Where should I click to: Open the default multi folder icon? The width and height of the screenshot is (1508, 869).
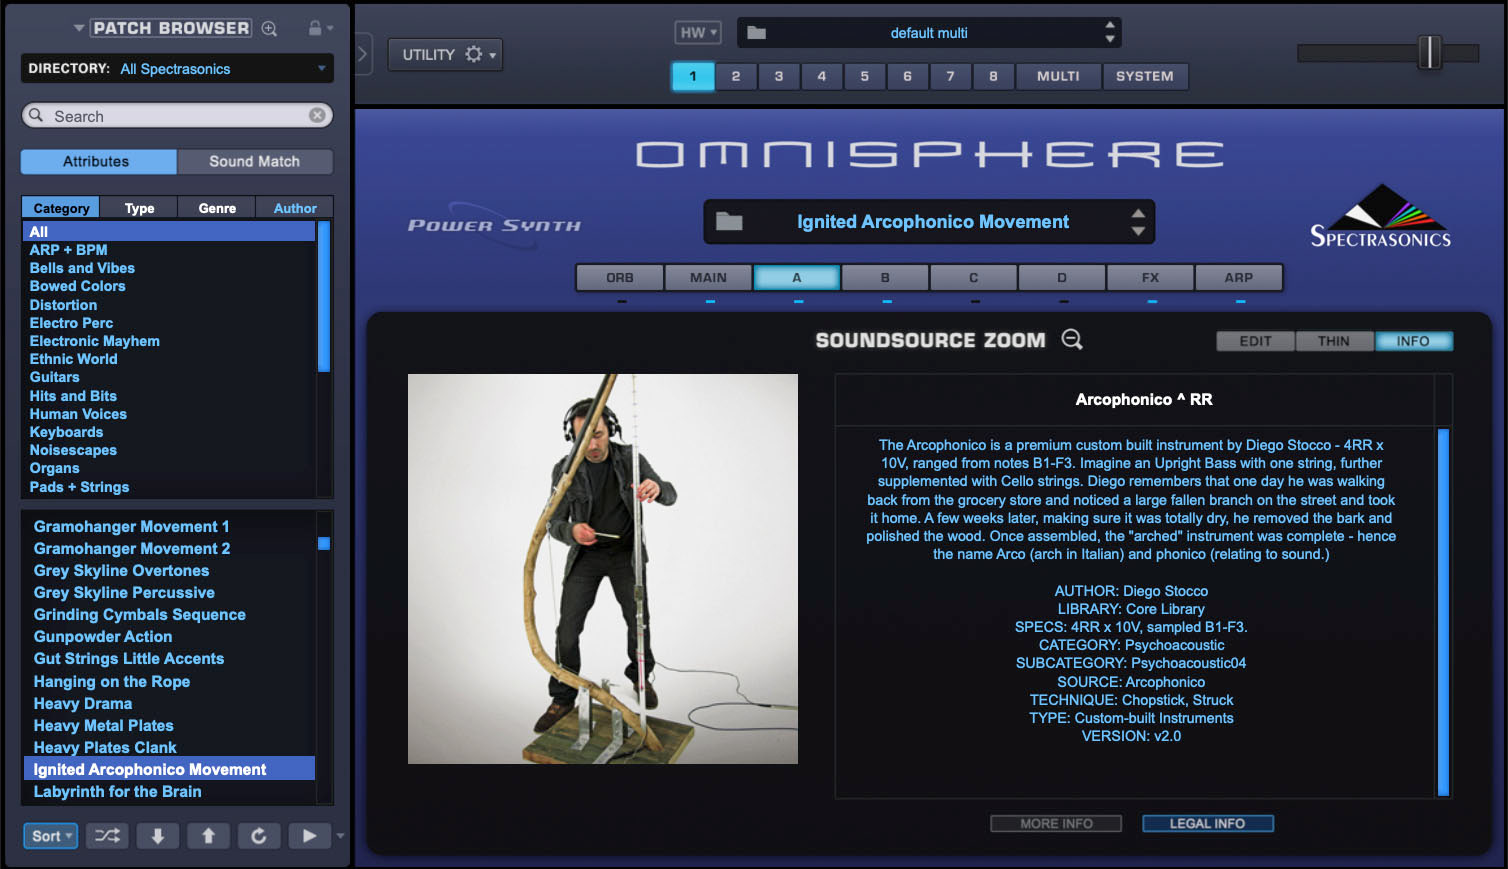pyautogui.click(x=757, y=33)
